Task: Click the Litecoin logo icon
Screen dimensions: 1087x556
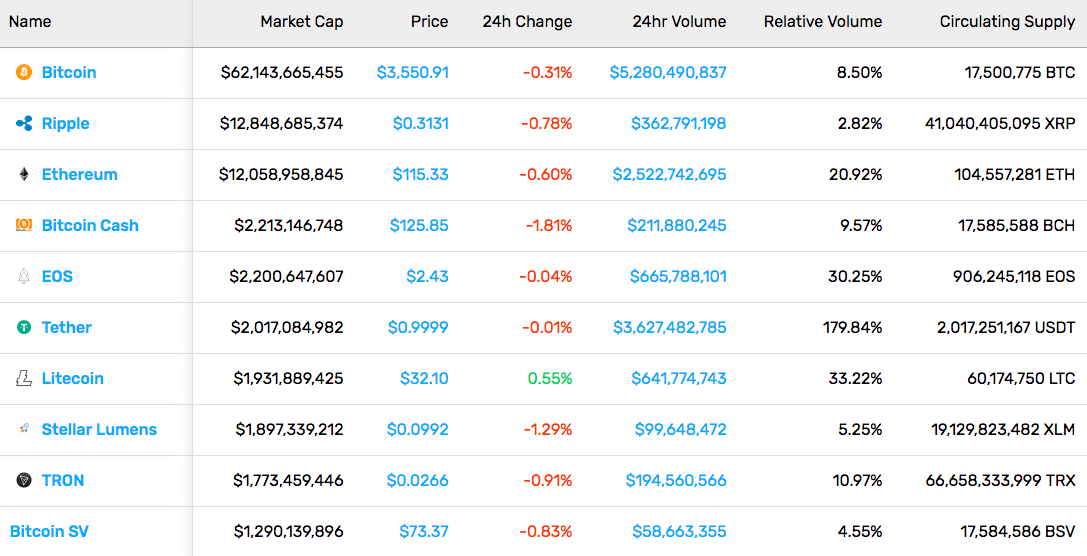Action: [x=24, y=378]
